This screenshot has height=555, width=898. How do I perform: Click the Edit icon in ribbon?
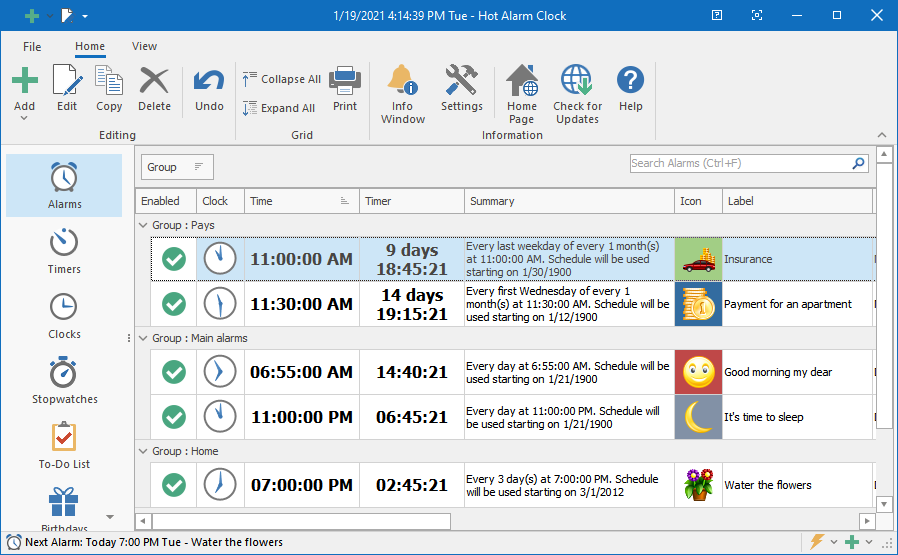[67, 81]
